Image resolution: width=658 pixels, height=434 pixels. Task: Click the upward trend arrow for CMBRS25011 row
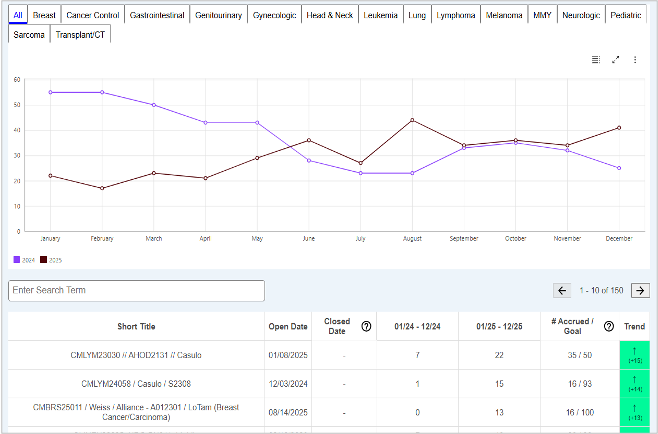tap(634, 408)
